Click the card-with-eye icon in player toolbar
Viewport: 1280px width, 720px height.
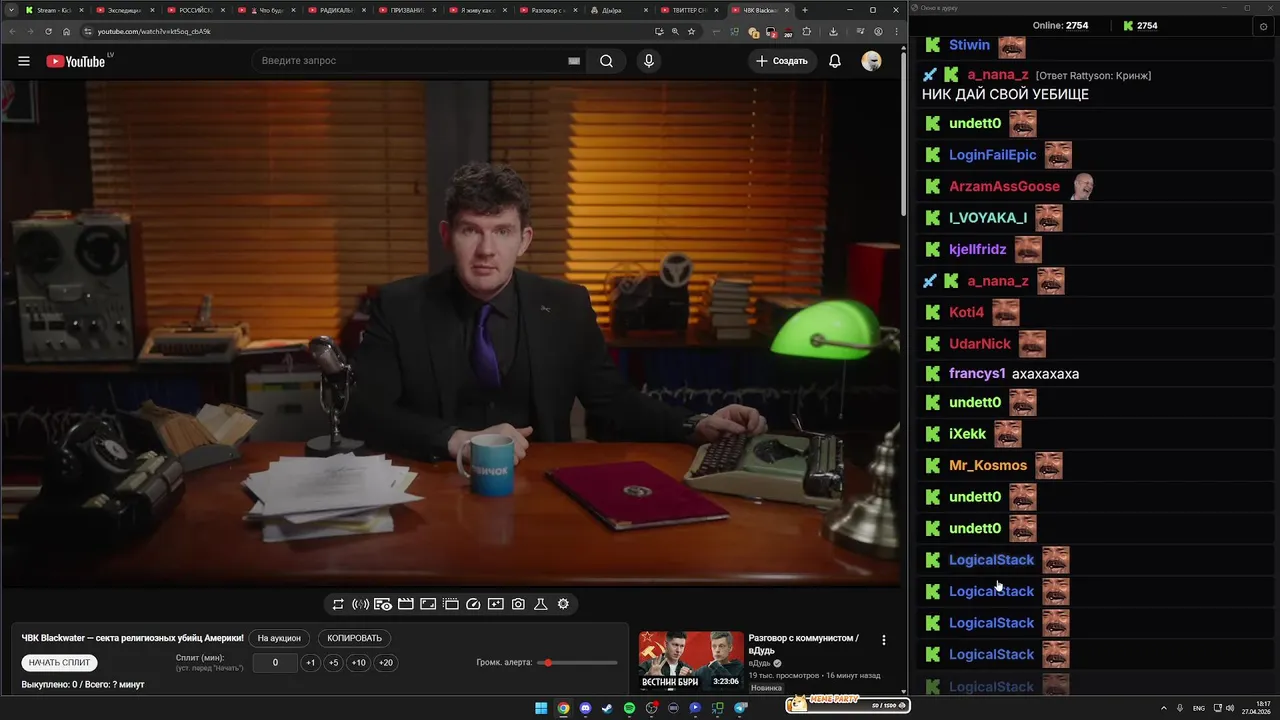383,604
